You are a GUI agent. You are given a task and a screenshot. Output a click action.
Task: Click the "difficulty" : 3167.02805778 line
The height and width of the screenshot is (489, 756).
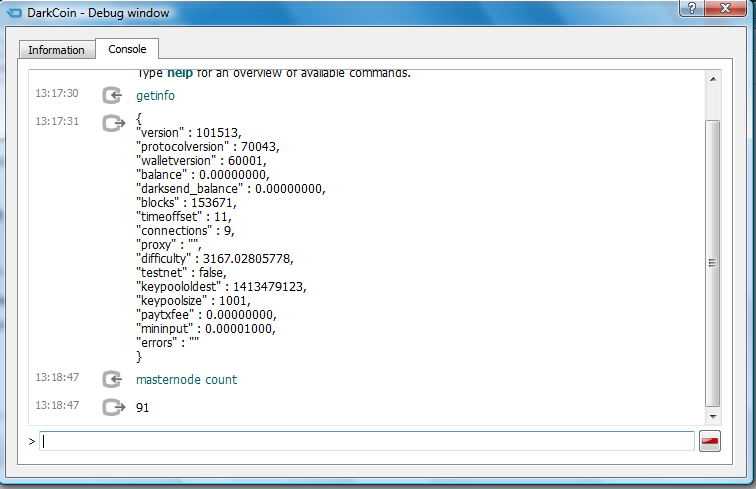215,258
